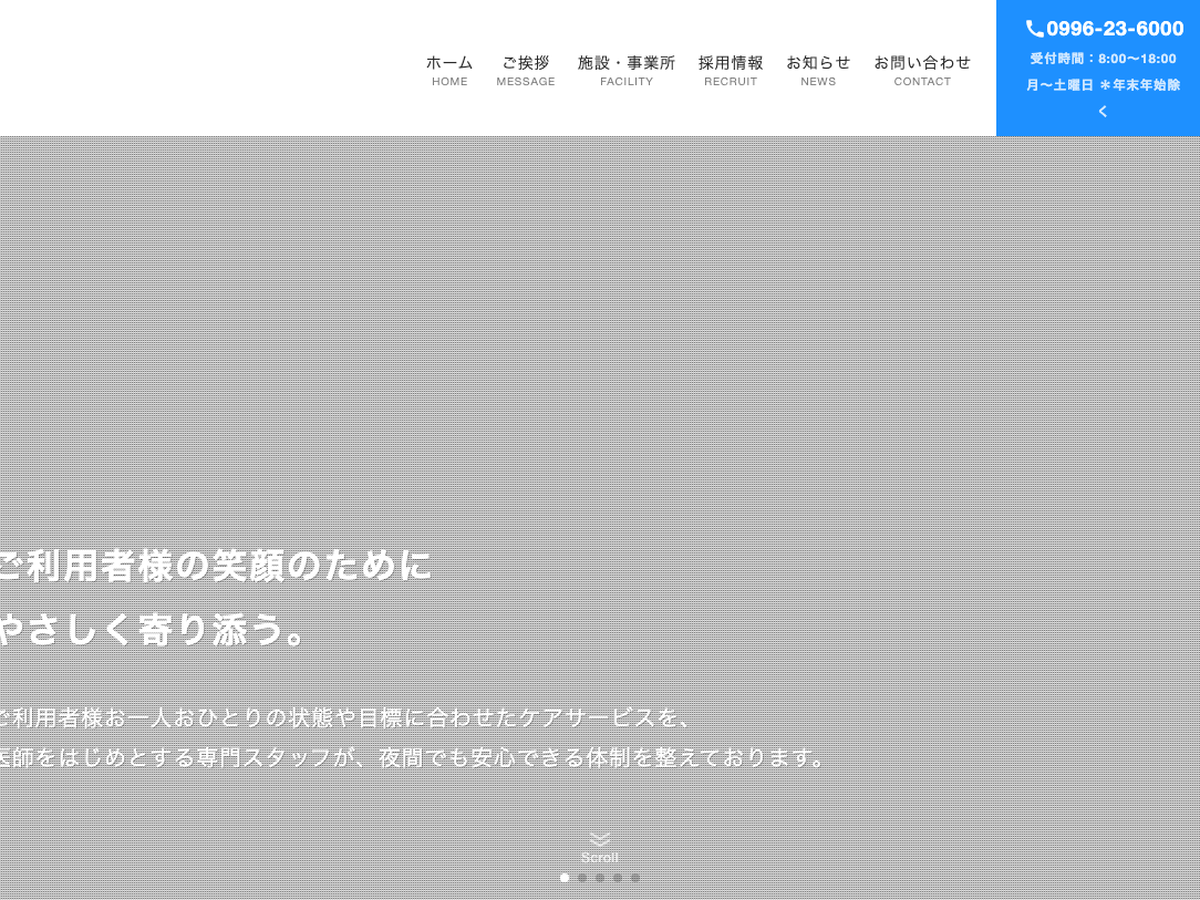This screenshot has height=900, width=1200.
Task: Go to the fifth slide dot
Action: click(x=635, y=878)
